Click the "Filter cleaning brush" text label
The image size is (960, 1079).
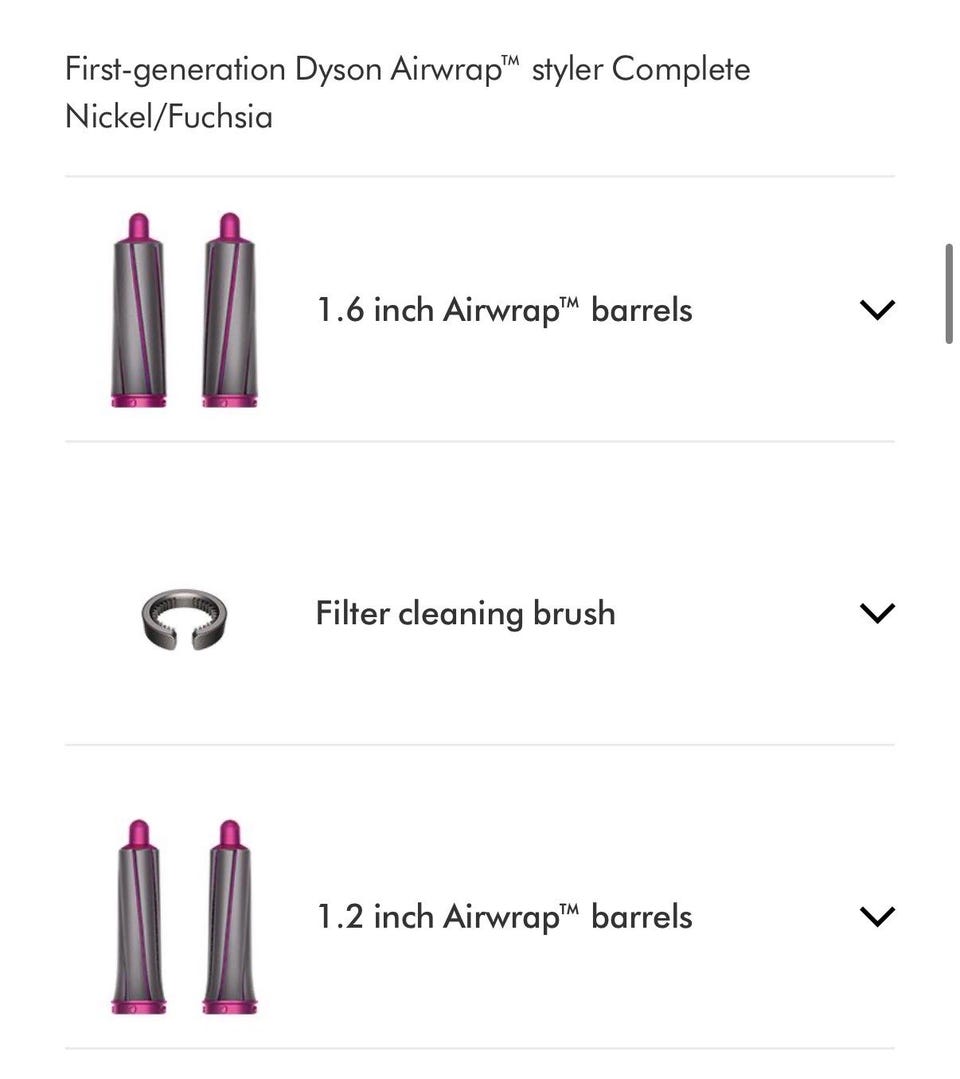tap(465, 613)
